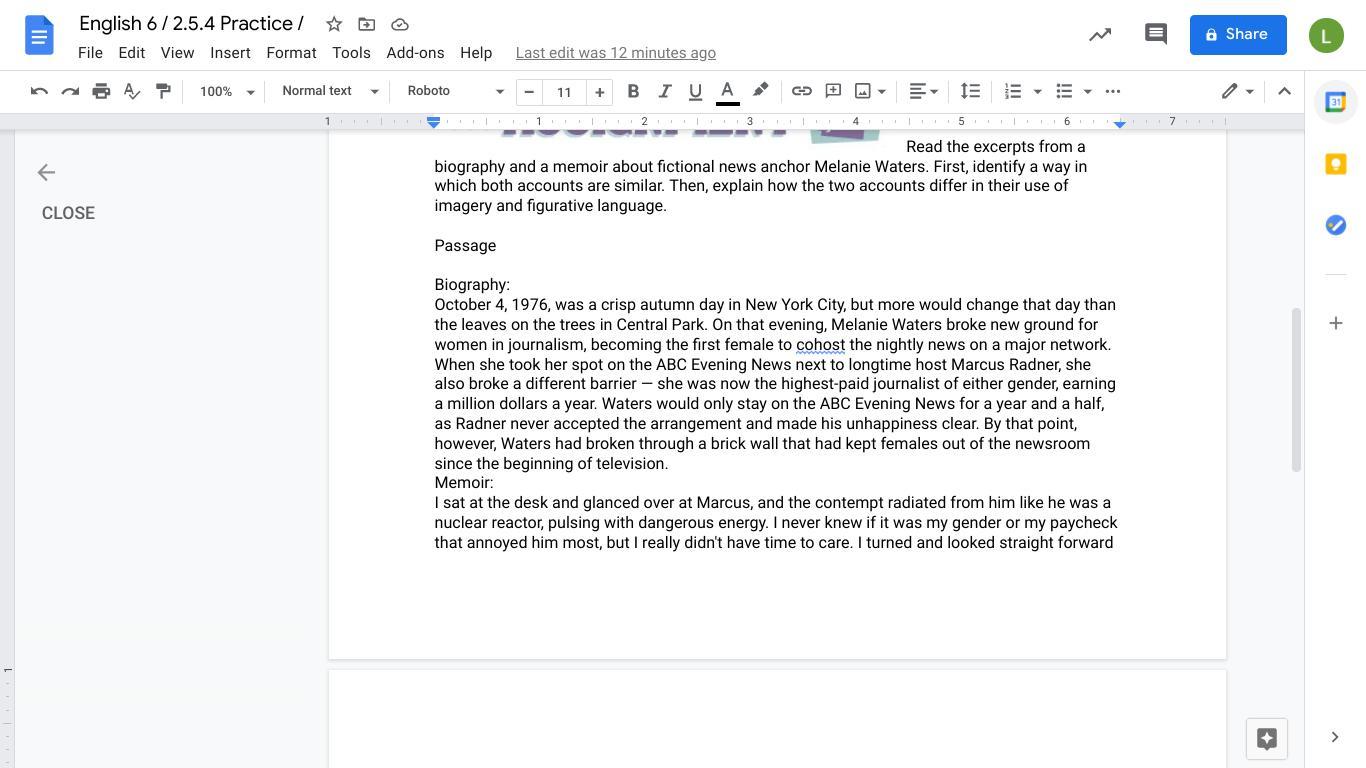This screenshot has height=768, width=1366.
Task: Open the Add-ons menu
Action: coord(415,53)
